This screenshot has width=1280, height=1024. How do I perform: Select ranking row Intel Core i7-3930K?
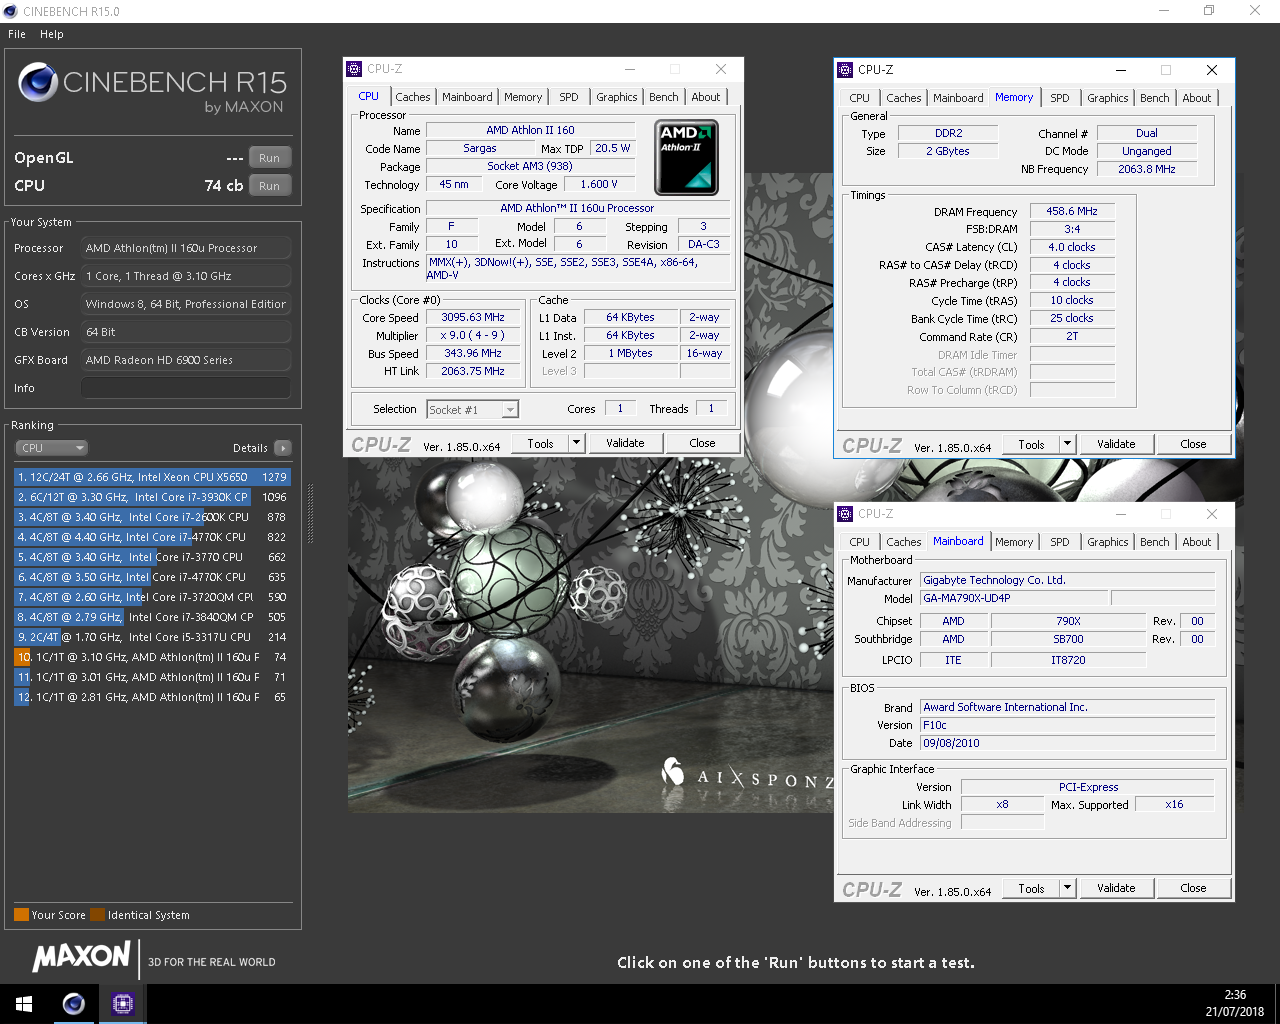[x=152, y=497]
